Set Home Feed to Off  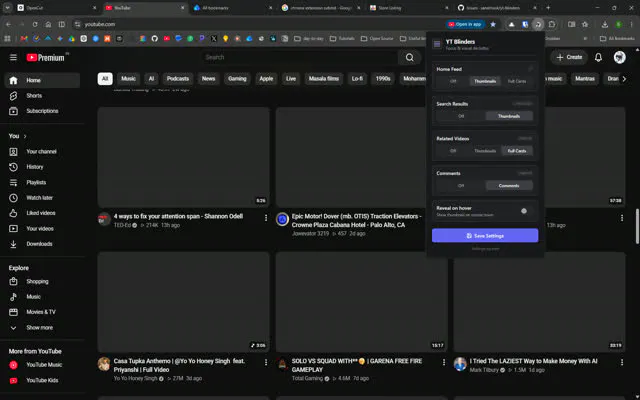pyautogui.click(x=453, y=81)
